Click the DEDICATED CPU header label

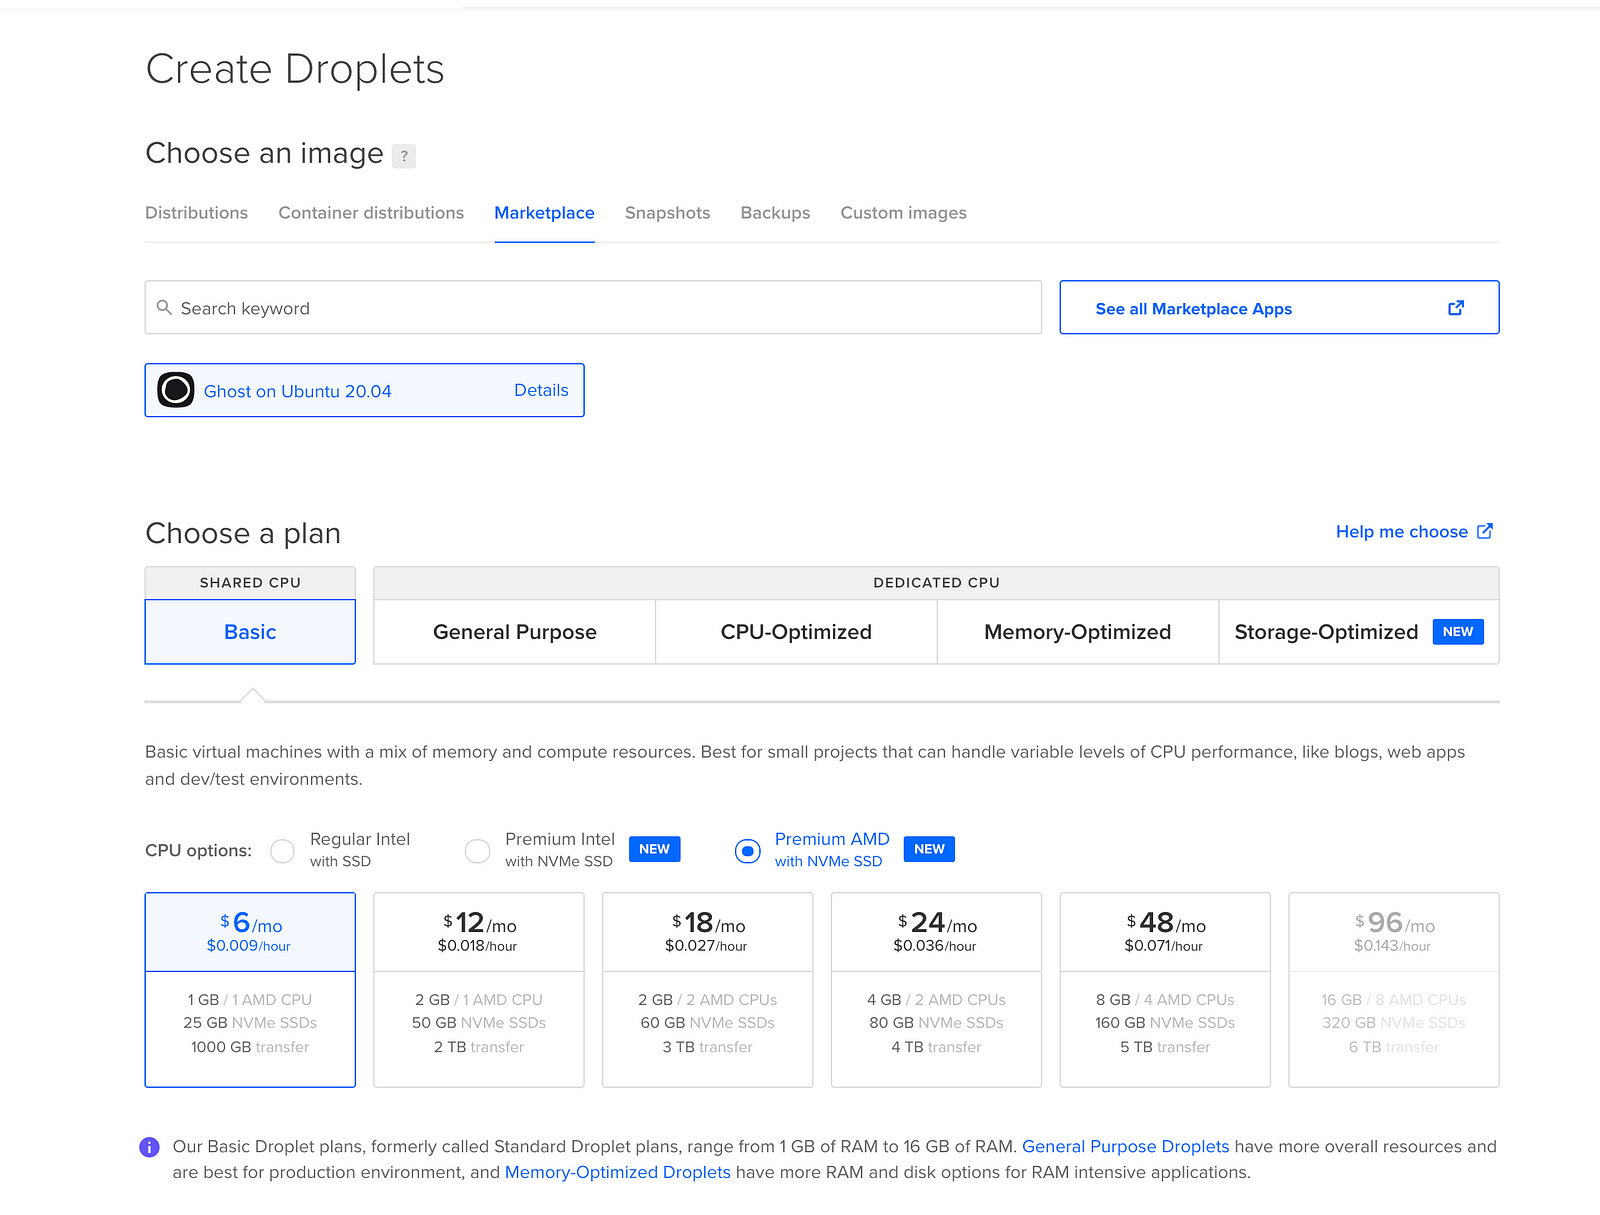click(936, 583)
